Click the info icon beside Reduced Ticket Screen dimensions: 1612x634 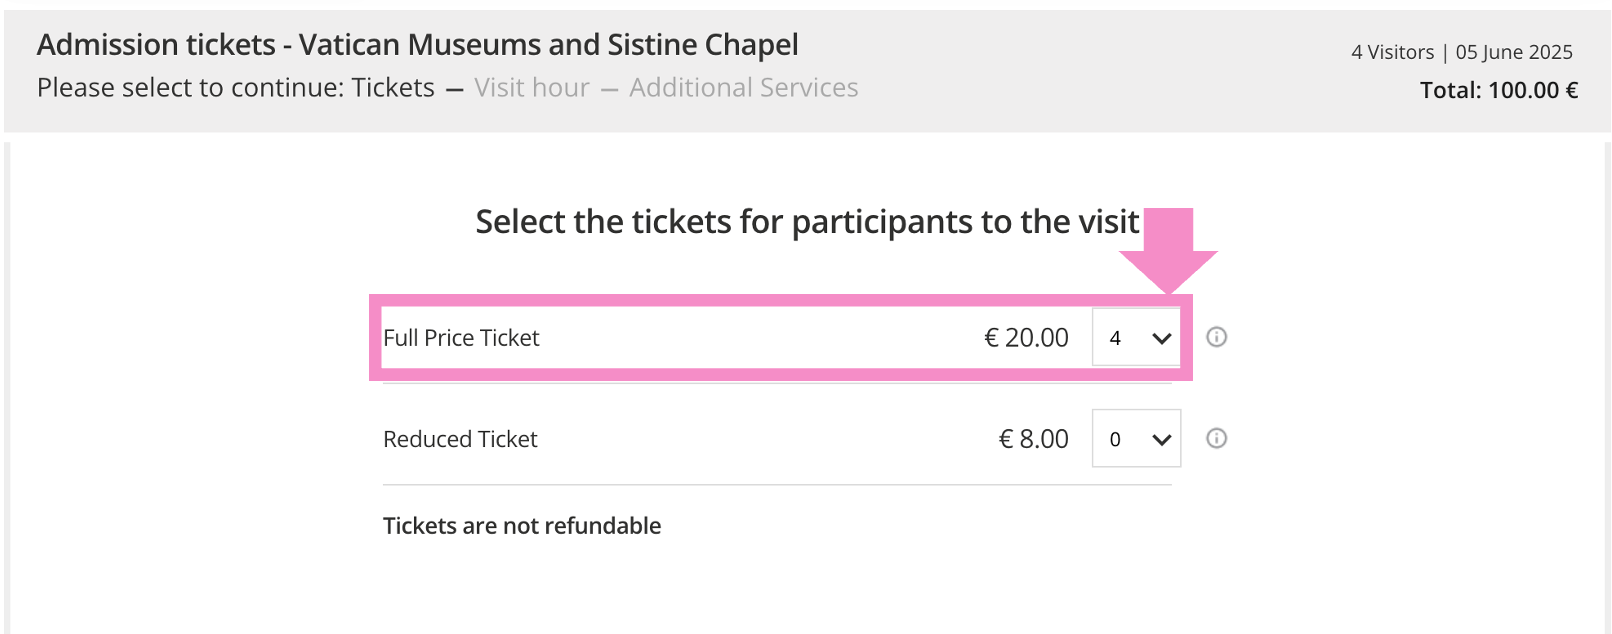pos(1216,438)
